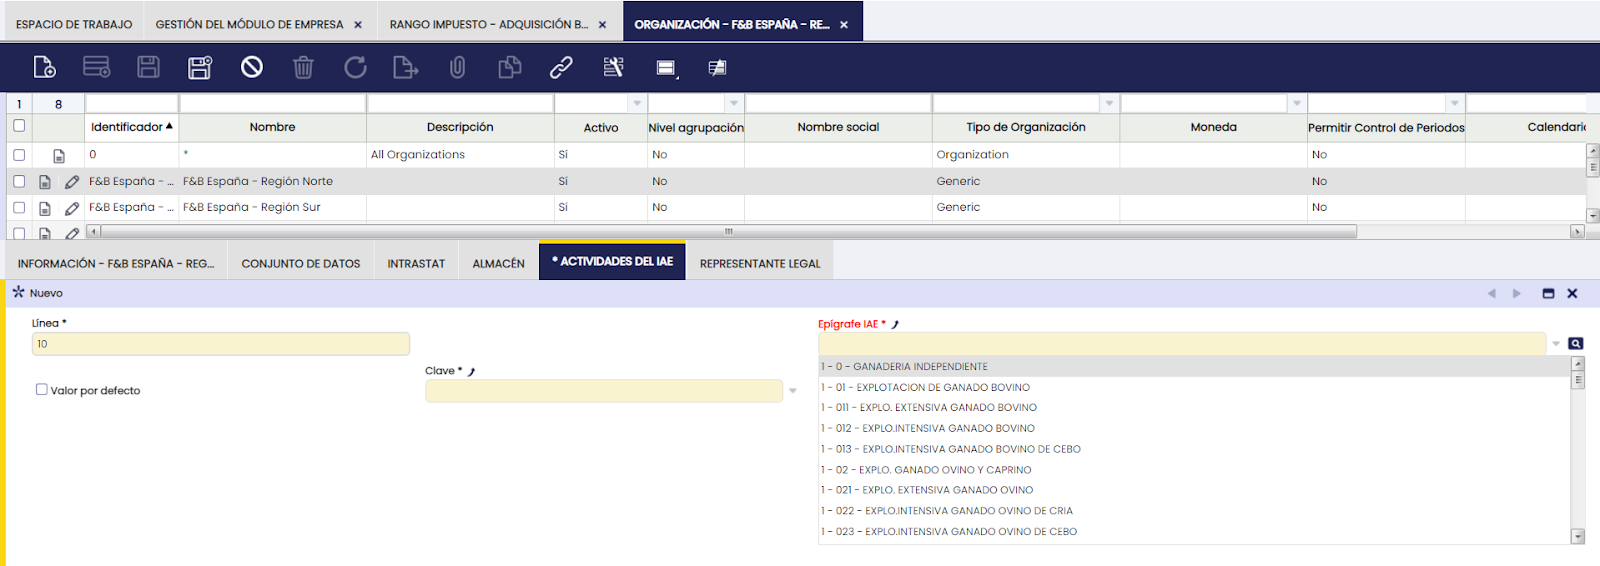Open Permitir Control de Periodos filter dropdown
This screenshot has height=566, width=1600.
coord(1455,104)
